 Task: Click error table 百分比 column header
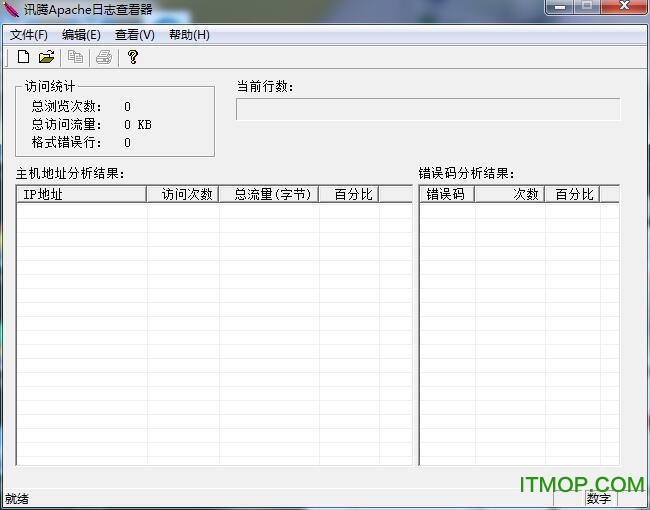point(572,194)
